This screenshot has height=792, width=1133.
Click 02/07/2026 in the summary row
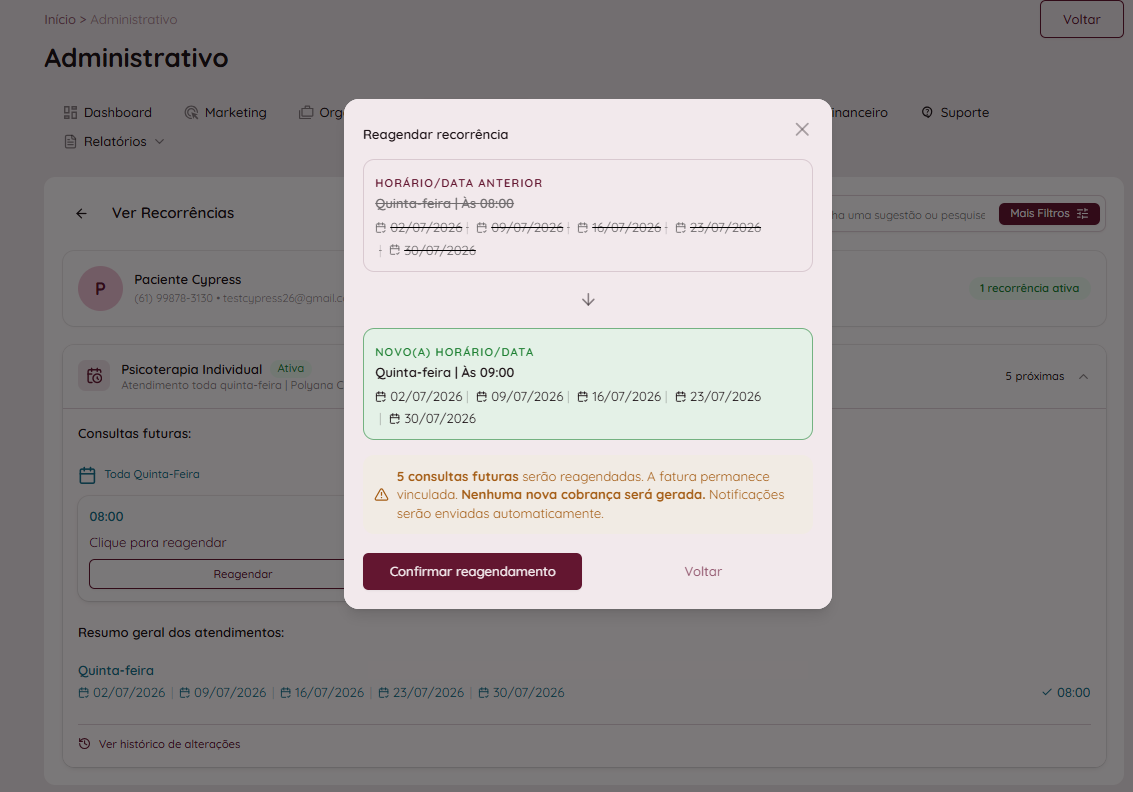[129, 693]
